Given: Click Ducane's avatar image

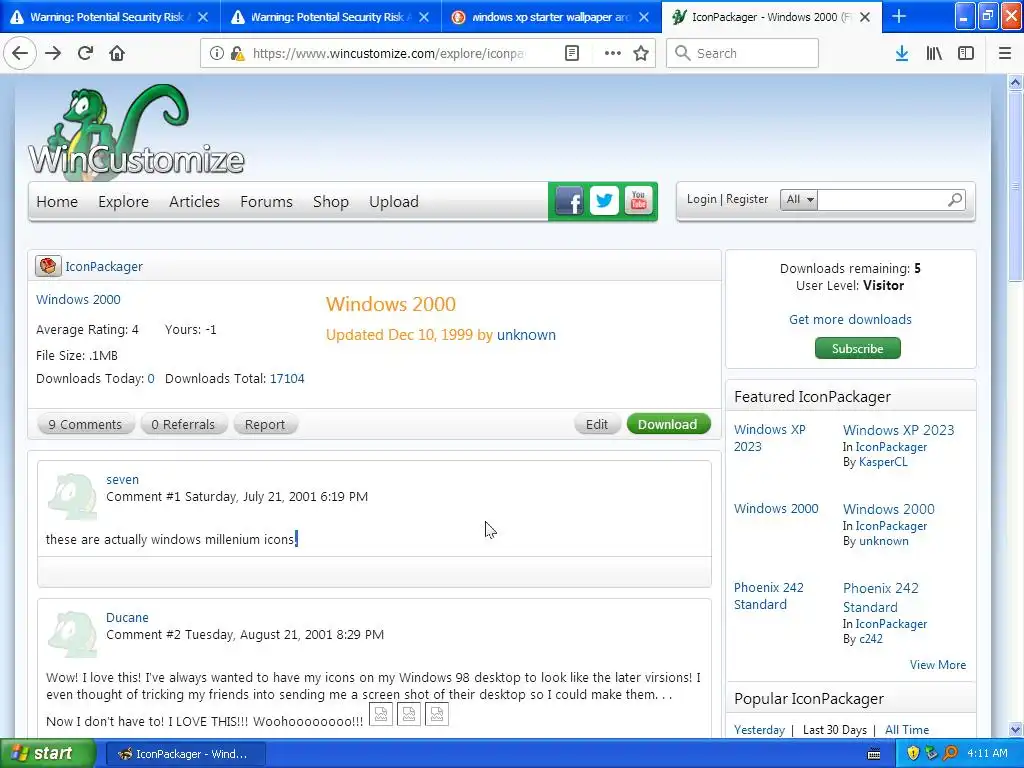Looking at the screenshot, I should [72, 635].
